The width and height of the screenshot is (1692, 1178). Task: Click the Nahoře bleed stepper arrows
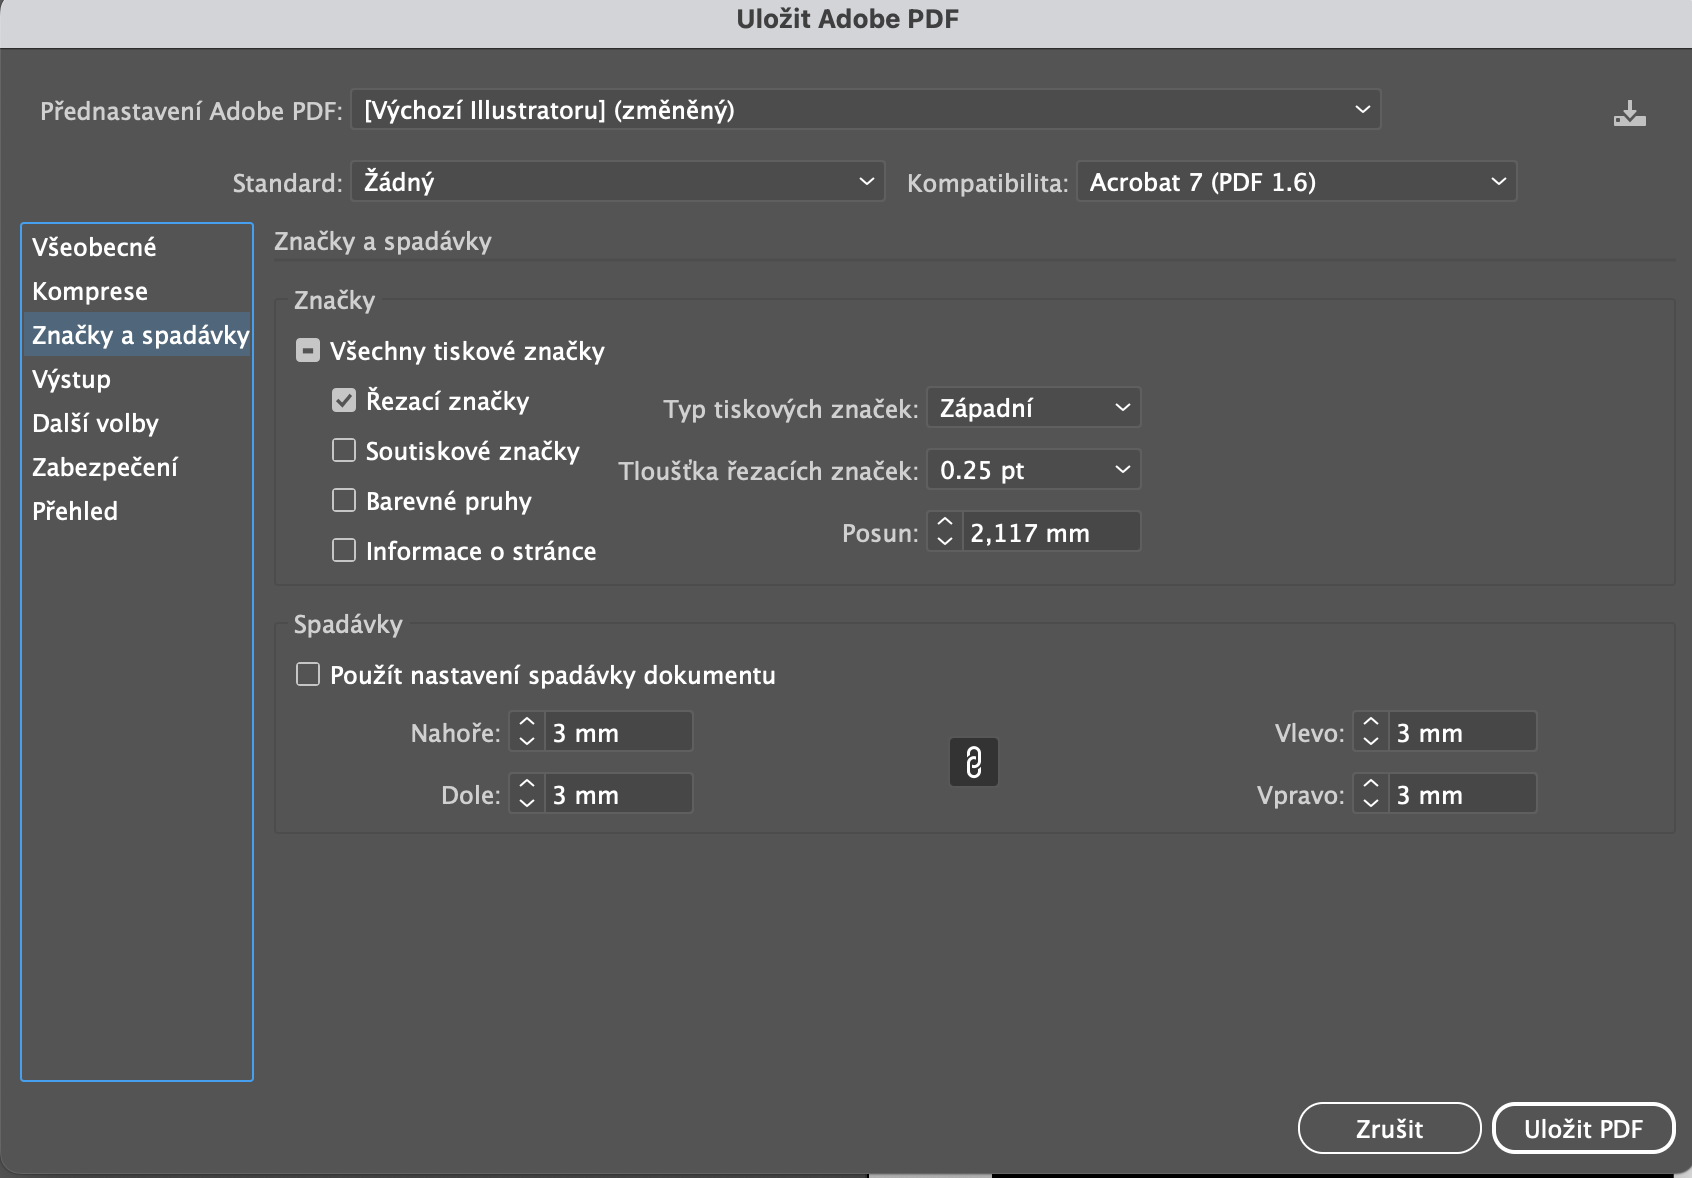527,732
